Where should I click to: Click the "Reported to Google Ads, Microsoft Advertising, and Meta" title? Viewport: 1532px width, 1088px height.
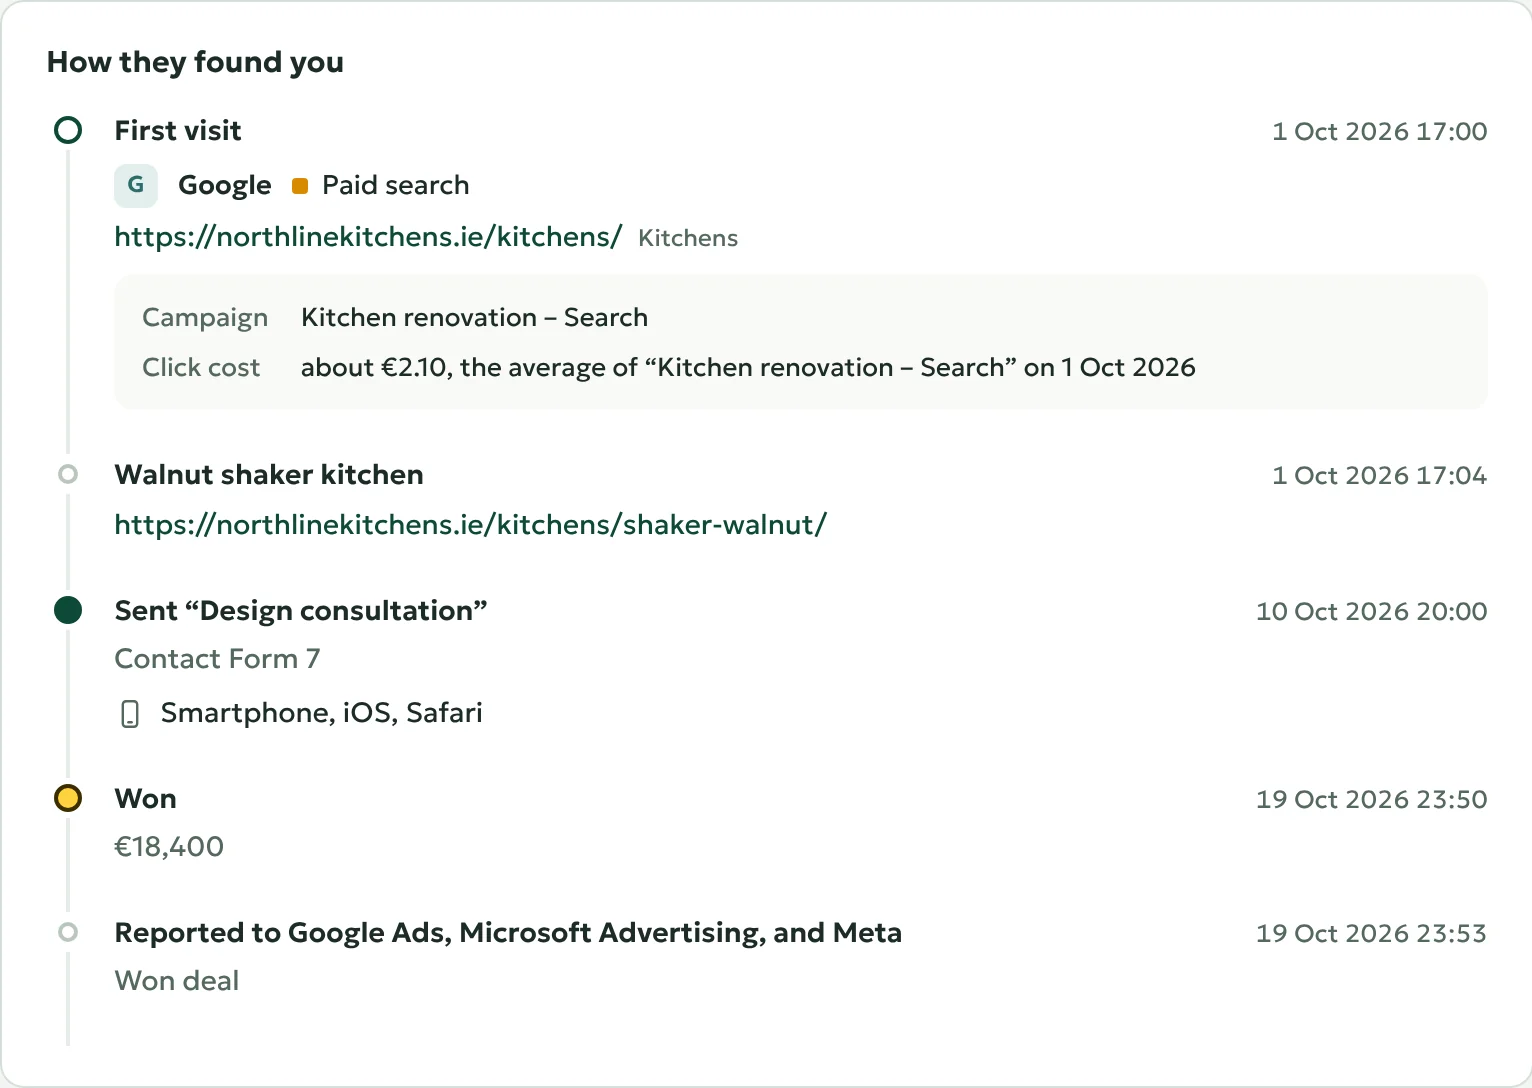coord(508,933)
